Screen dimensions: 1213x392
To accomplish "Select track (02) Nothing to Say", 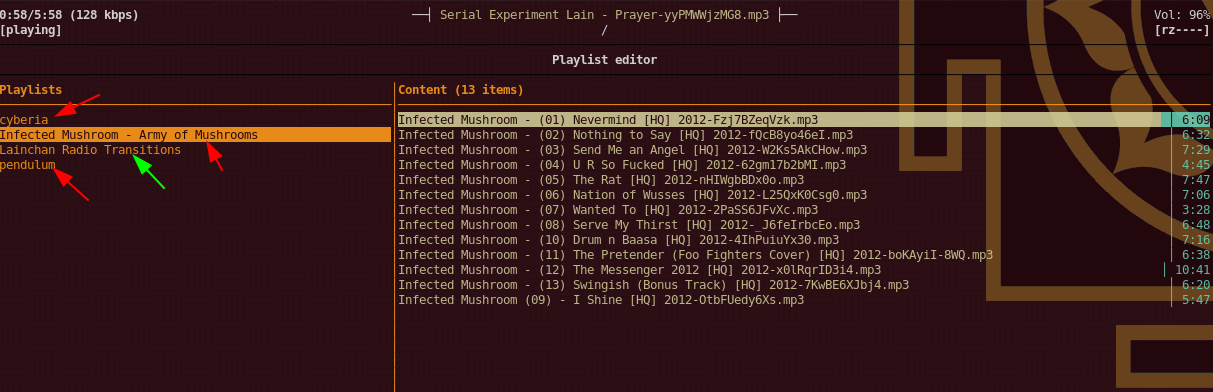I will tap(625, 135).
